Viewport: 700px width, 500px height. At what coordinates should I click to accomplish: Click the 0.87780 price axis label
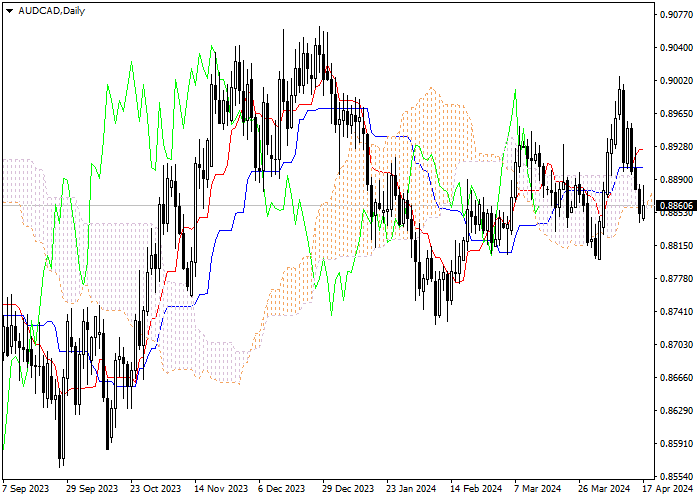[x=676, y=279]
